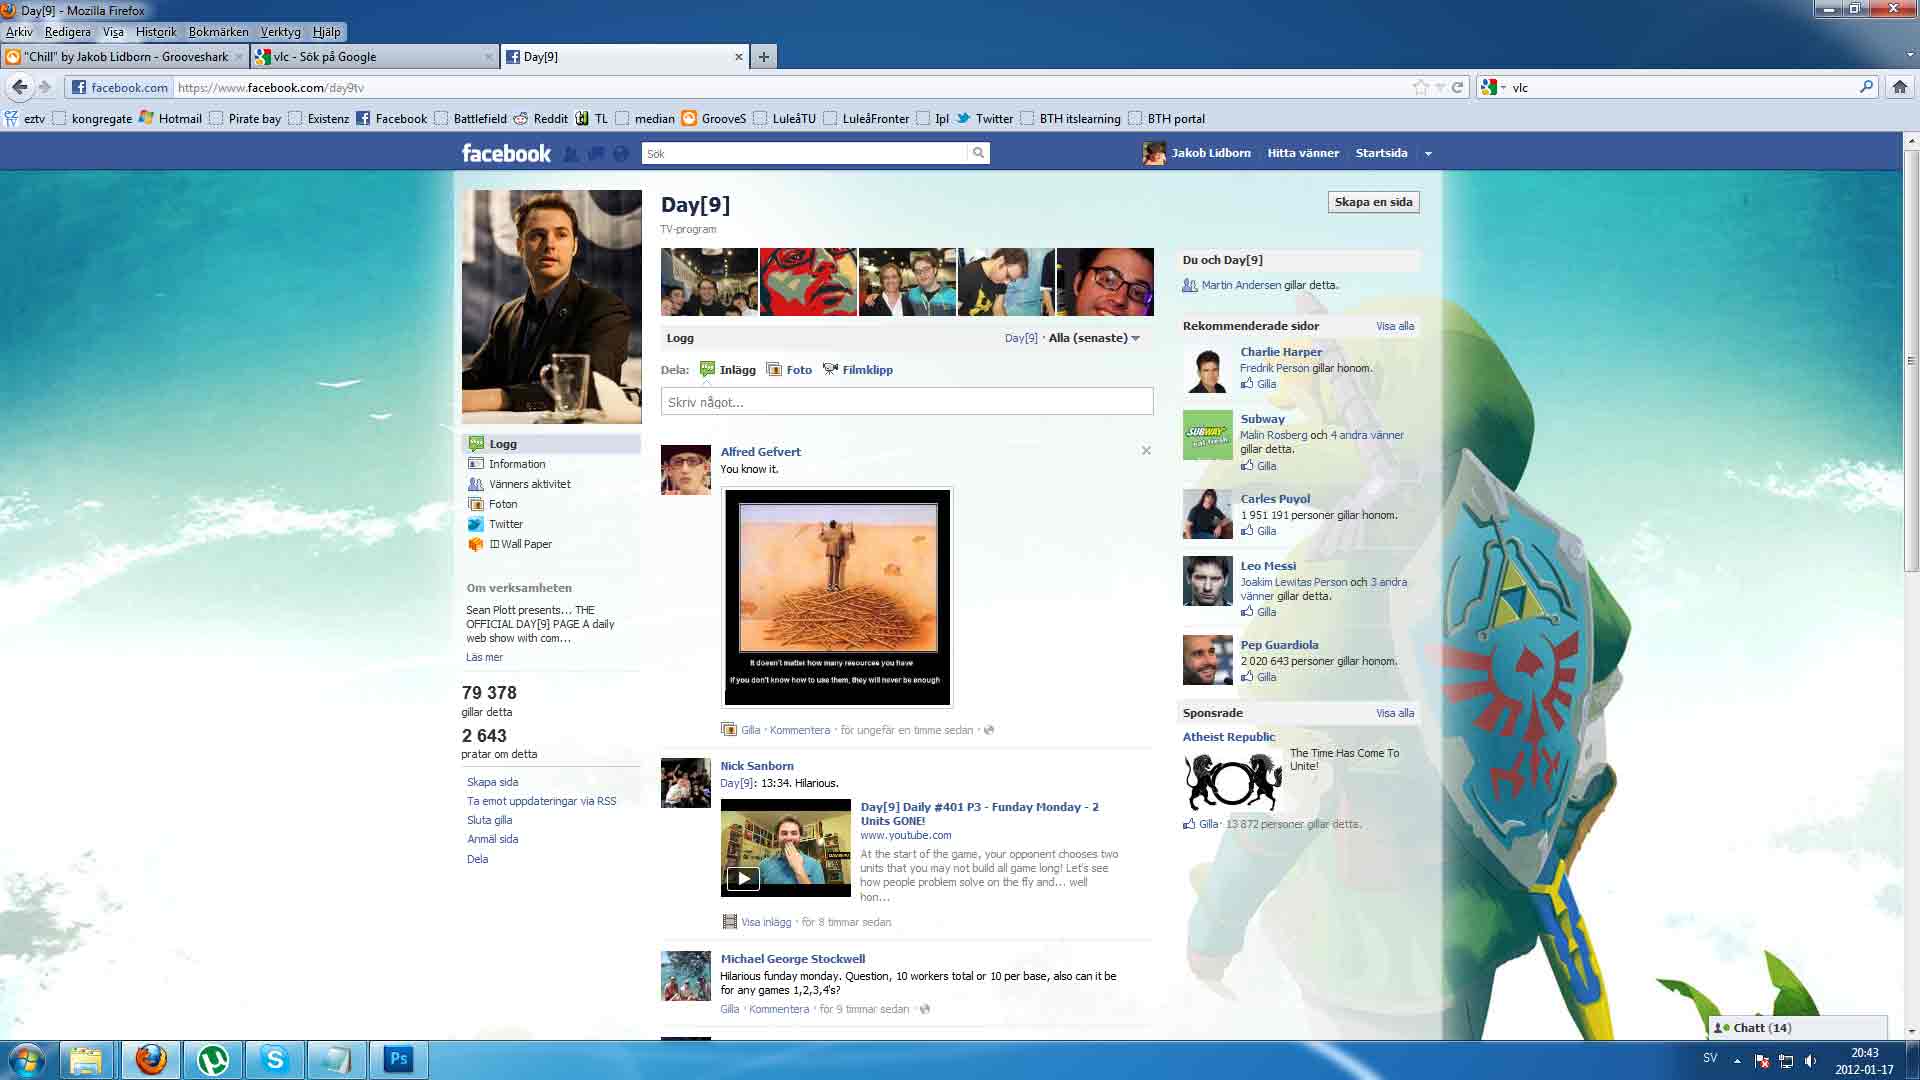1920x1080 pixels.
Task: Click Läs mer under Om verksamheten
Action: [484, 657]
